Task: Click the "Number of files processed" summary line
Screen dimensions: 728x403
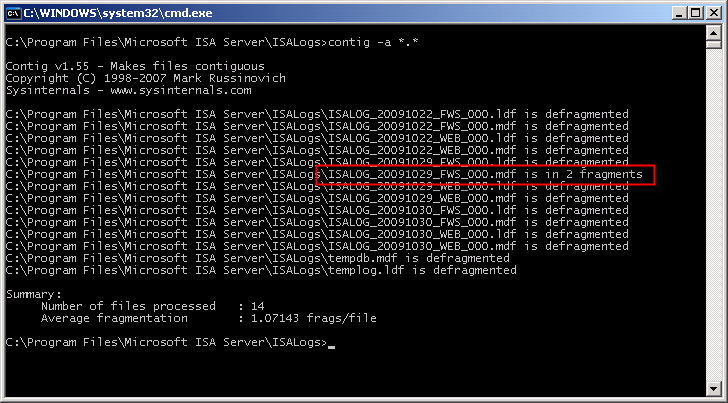Action: point(150,306)
